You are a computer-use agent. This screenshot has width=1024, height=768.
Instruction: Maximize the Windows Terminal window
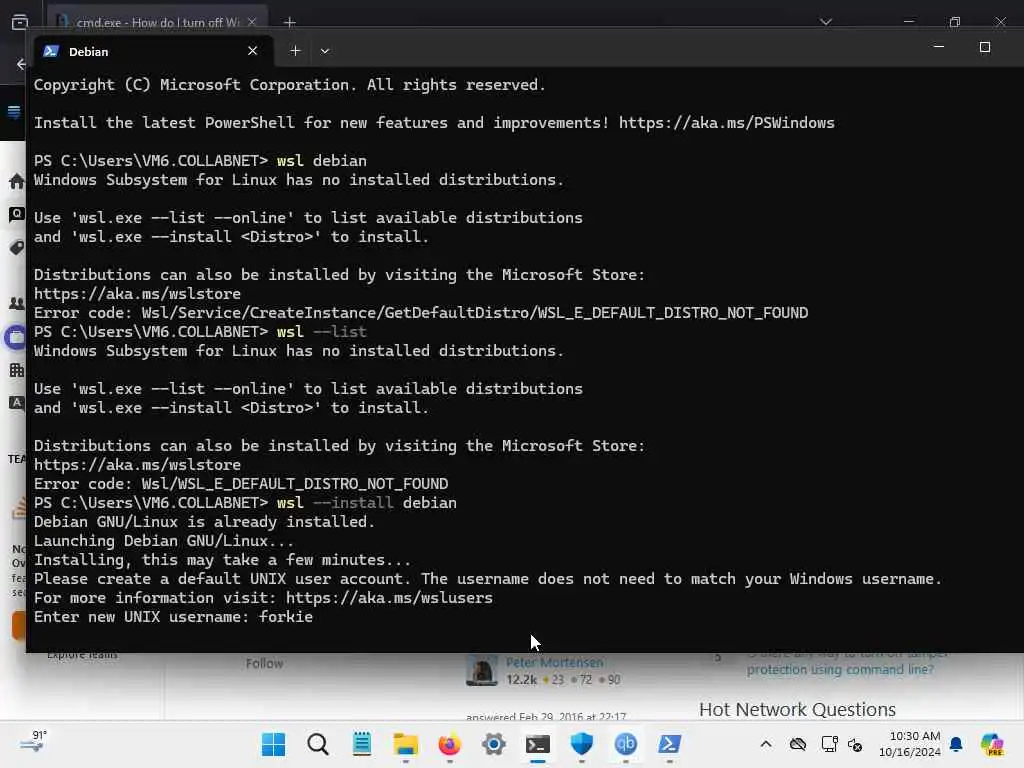click(x=985, y=47)
